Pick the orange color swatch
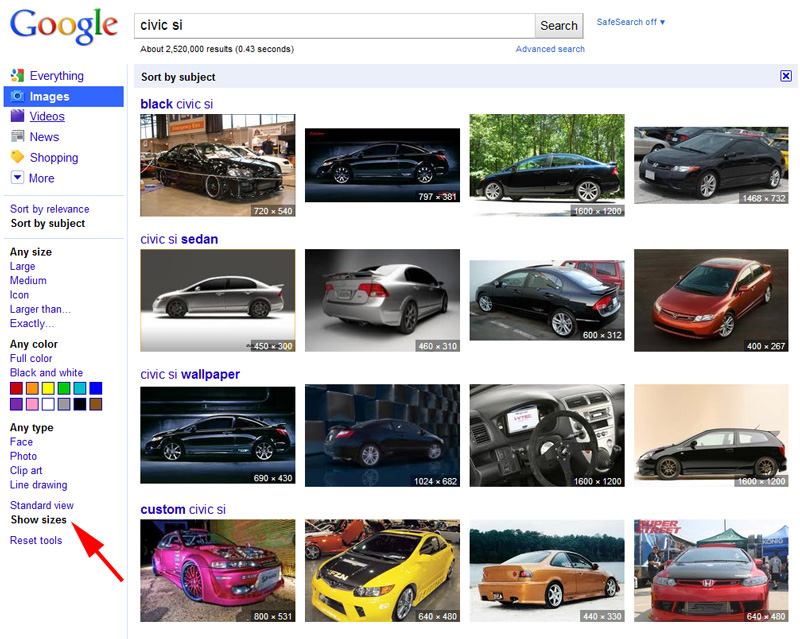The image size is (800, 639). (x=32, y=388)
